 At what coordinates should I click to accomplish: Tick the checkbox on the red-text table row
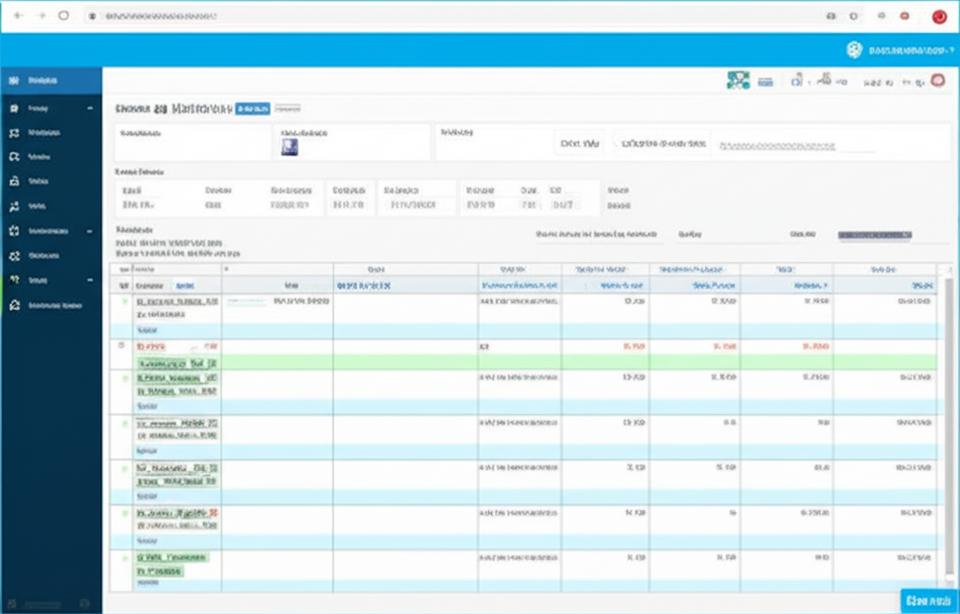[x=122, y=345]
